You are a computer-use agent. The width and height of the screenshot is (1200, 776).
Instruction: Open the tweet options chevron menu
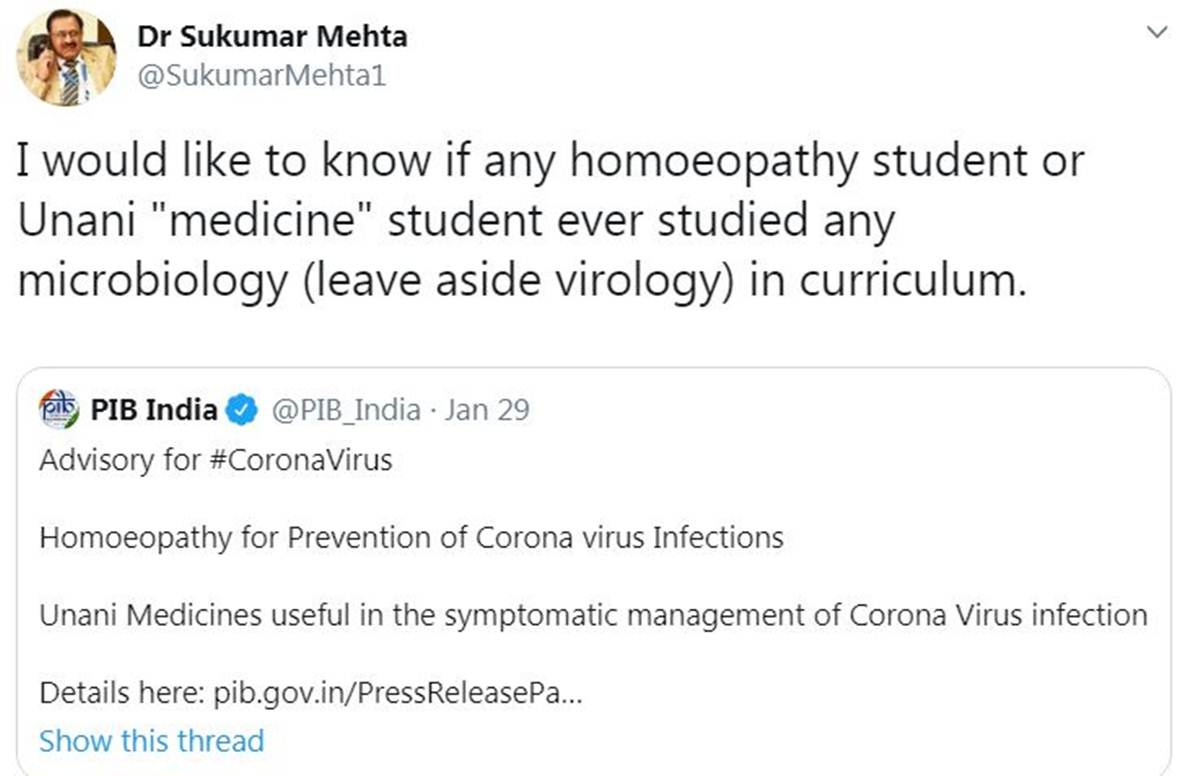[1157, 33]
